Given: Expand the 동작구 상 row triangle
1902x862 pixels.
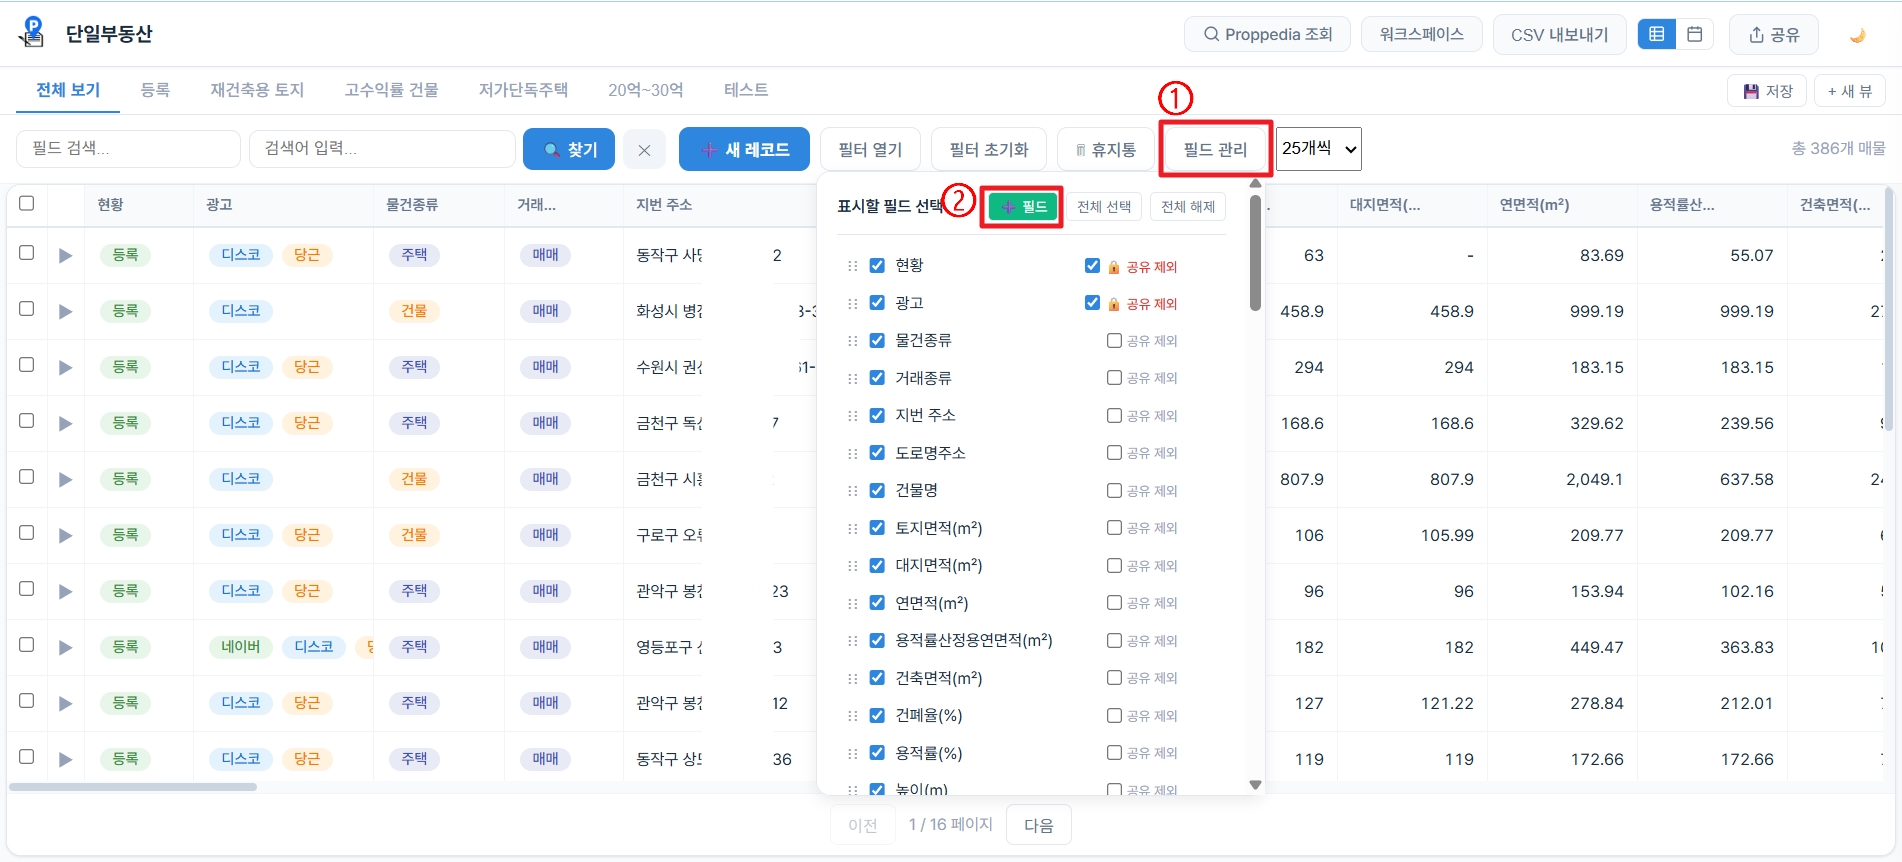Looking at the screenshot, I should (66, 759).
